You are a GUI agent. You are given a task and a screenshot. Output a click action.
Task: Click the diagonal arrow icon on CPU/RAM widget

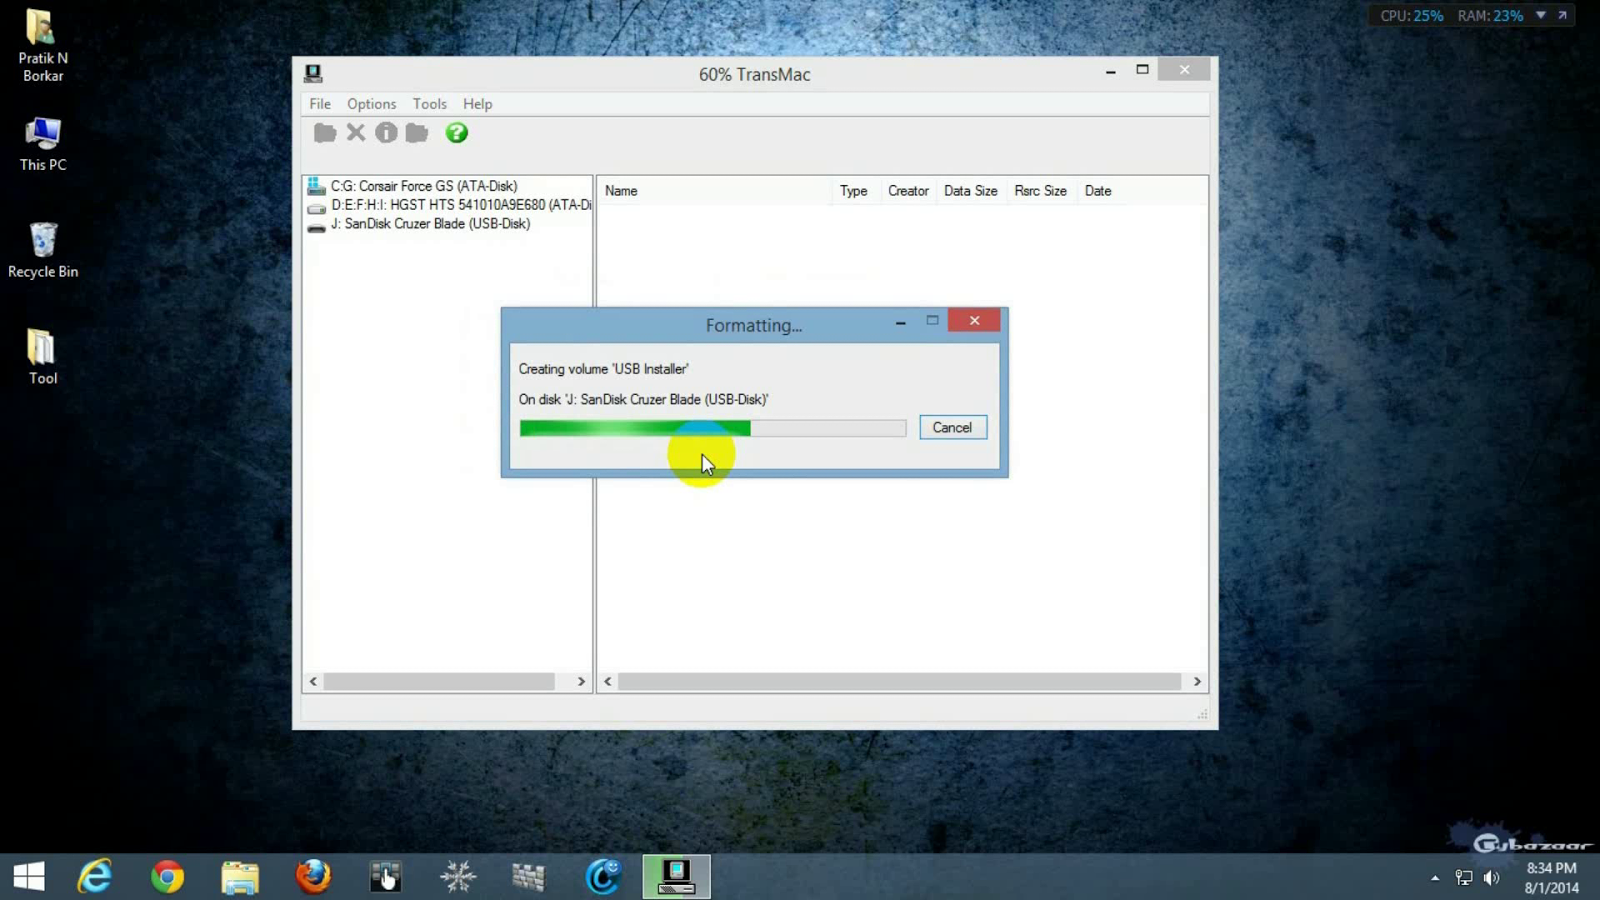[x=1562, y=15]
